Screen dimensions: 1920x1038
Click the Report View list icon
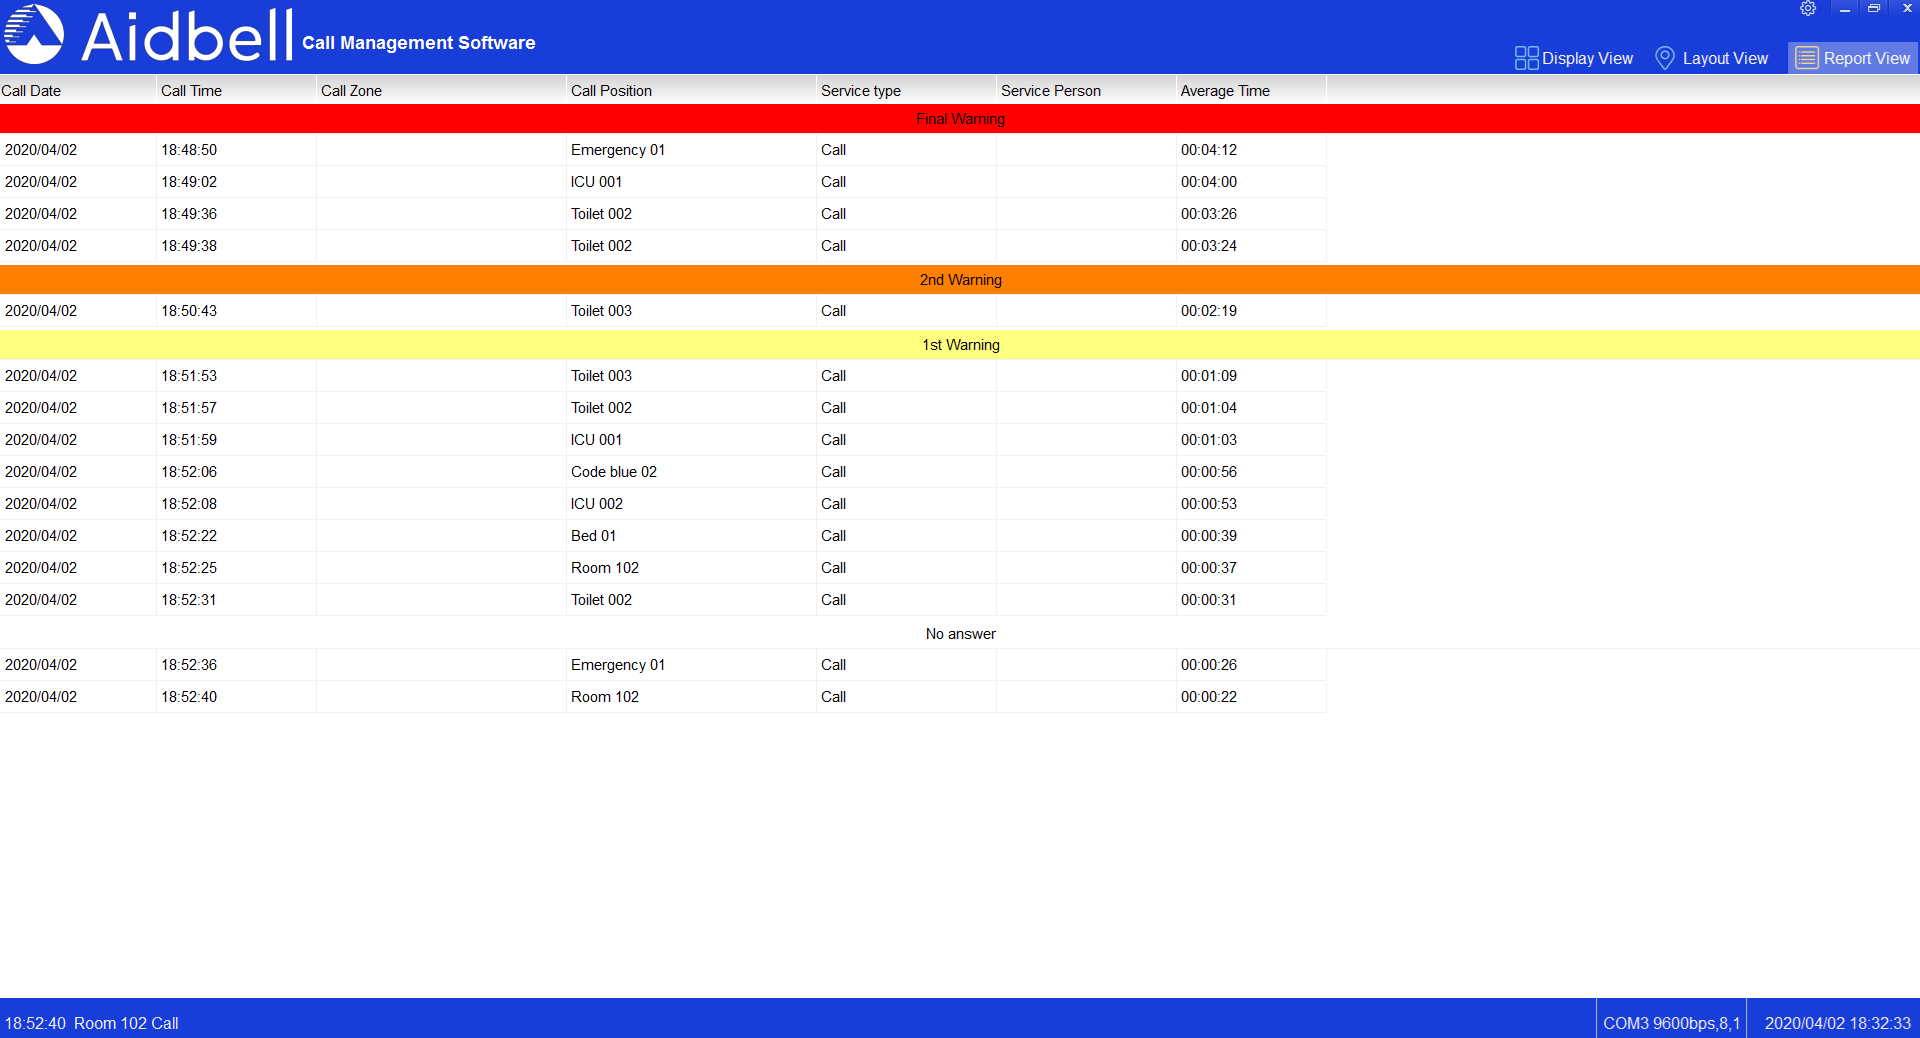pyautogui.click(x=1806, y=58)
